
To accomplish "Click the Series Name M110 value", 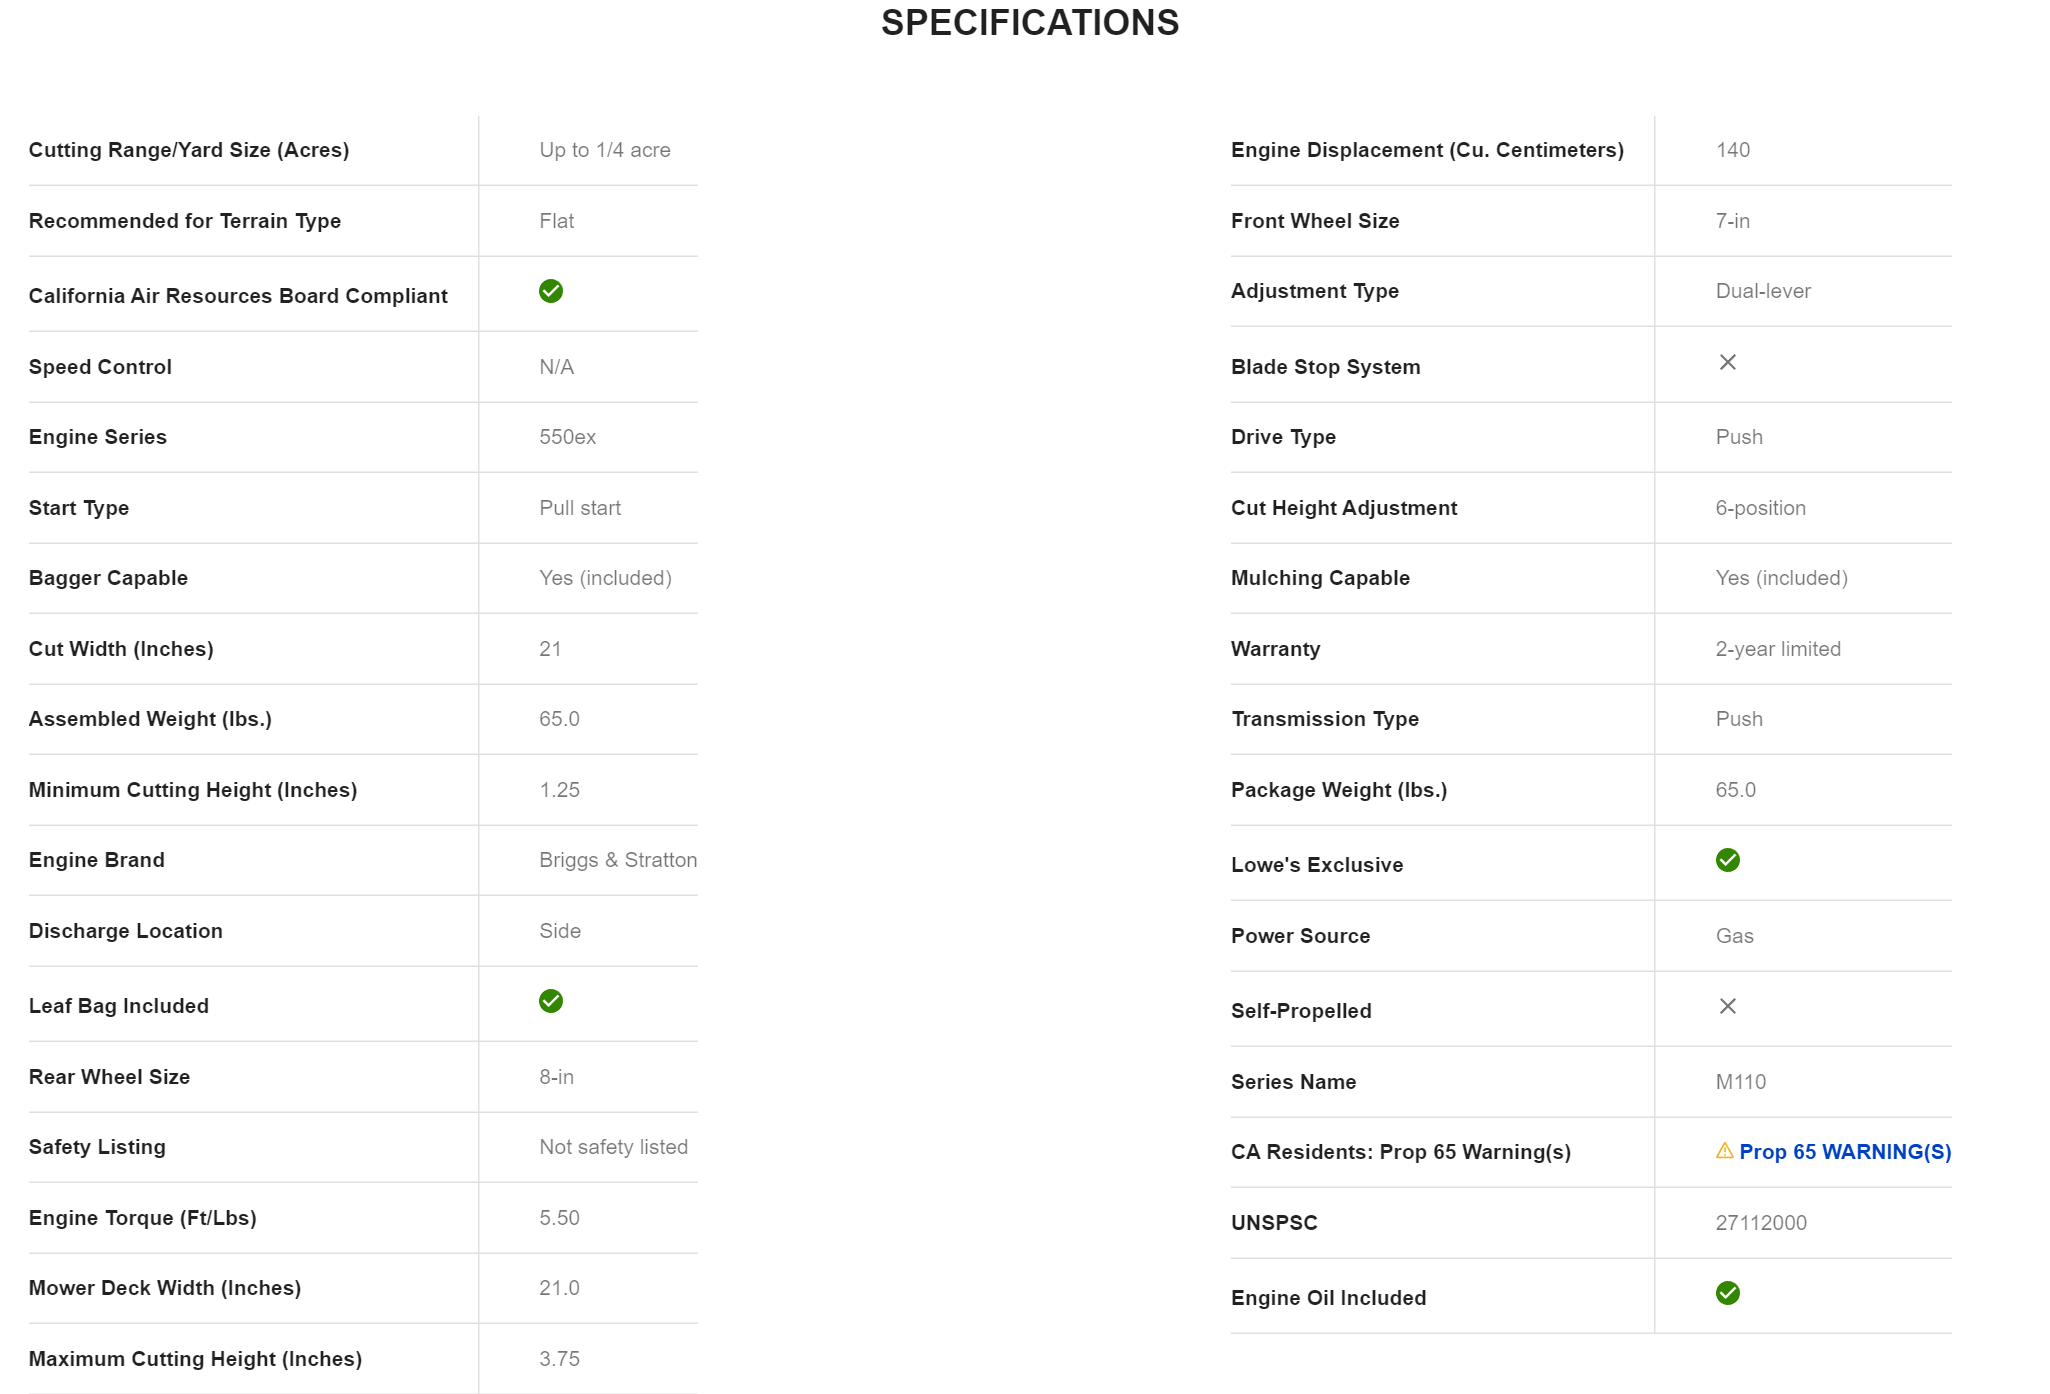I will point(1740,1082).
